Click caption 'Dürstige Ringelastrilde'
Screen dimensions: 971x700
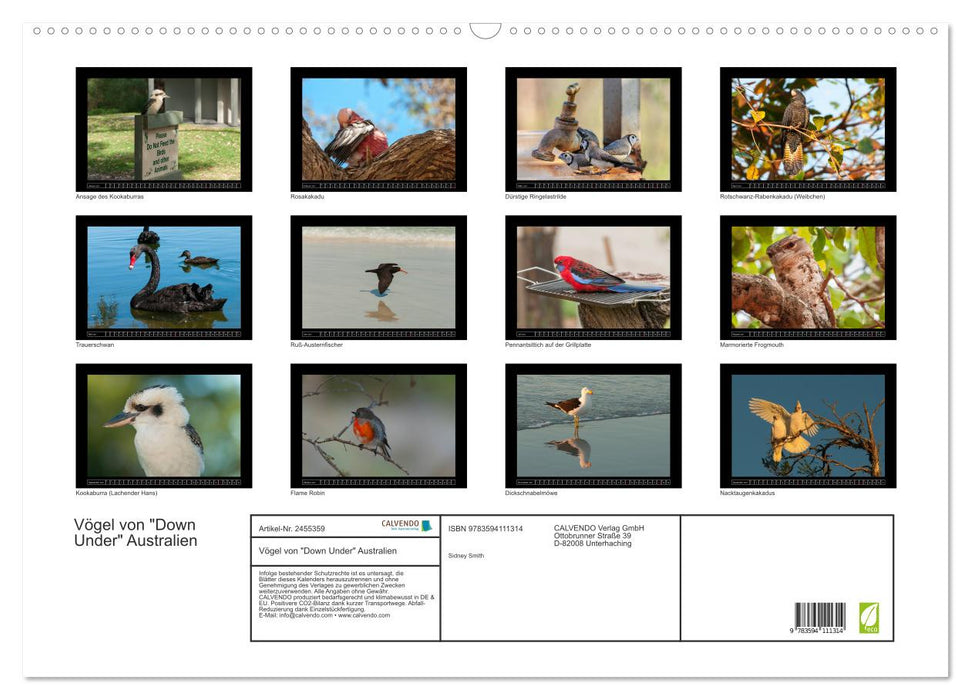(x=536, y=196)
